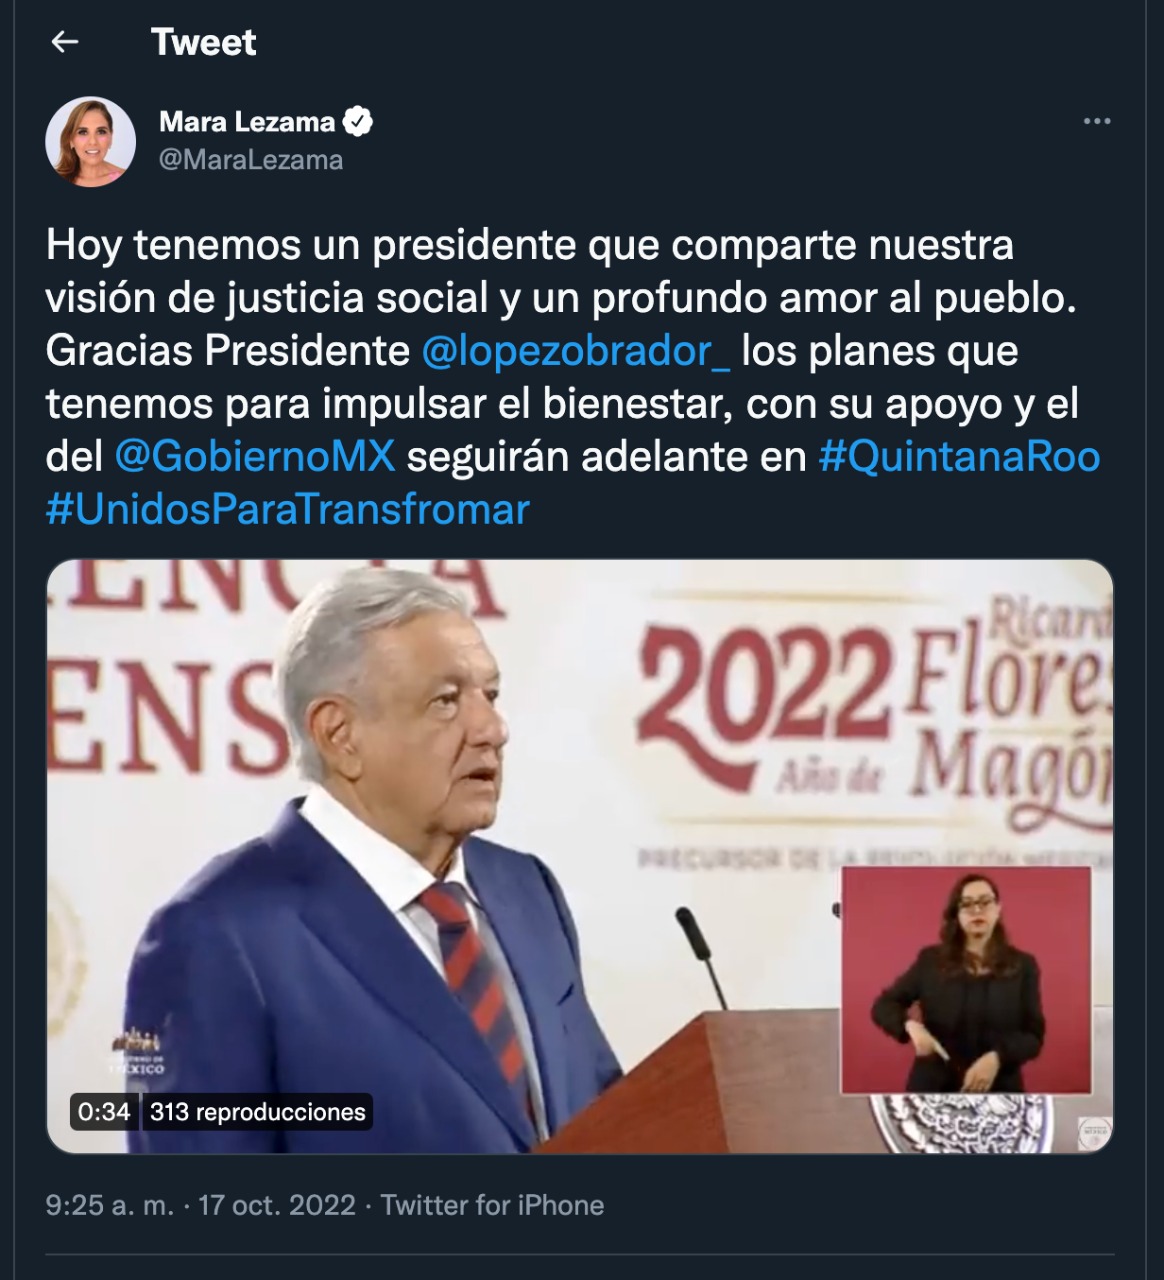Click the small seal icon in the video corner
The image size is (1164, 1280).
(1094, 1133)
